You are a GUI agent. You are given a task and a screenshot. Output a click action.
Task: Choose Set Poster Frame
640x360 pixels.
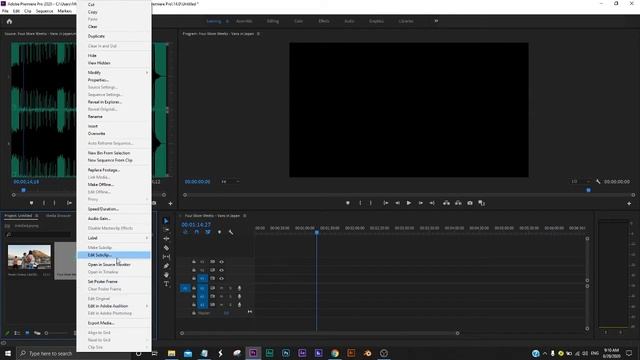[x=114, y=282]
